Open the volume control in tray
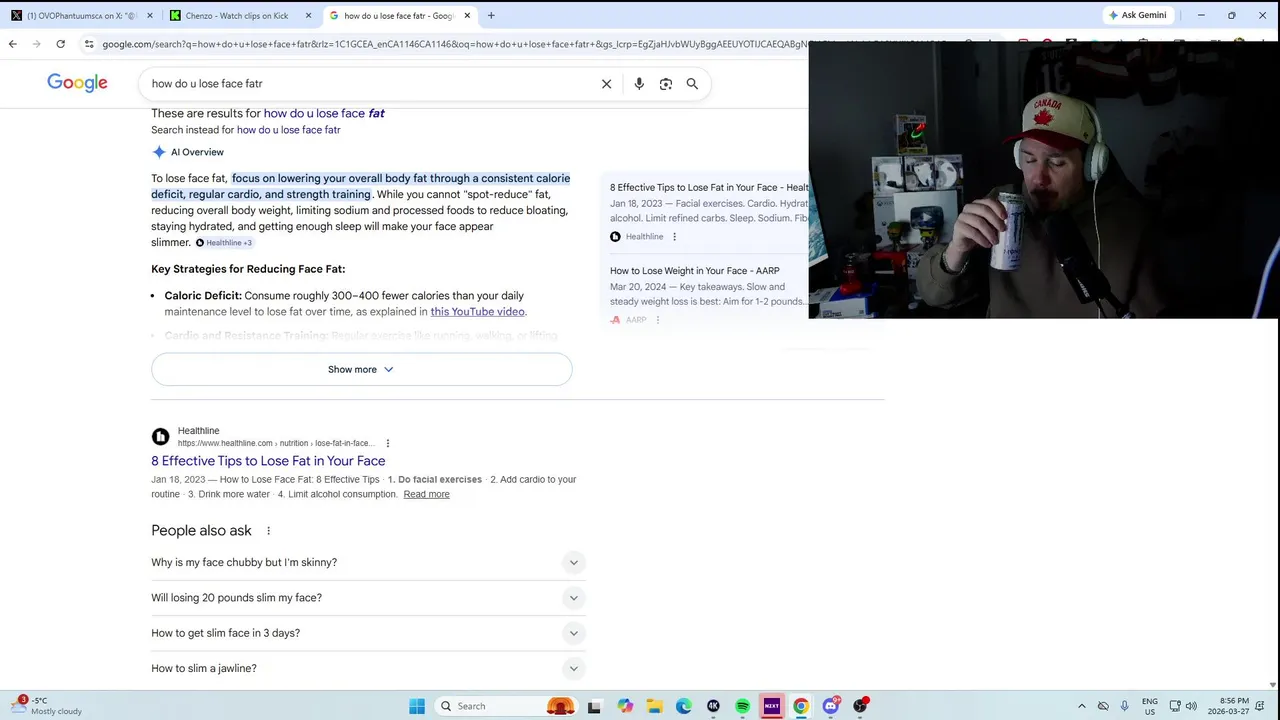 [1191, 706]
